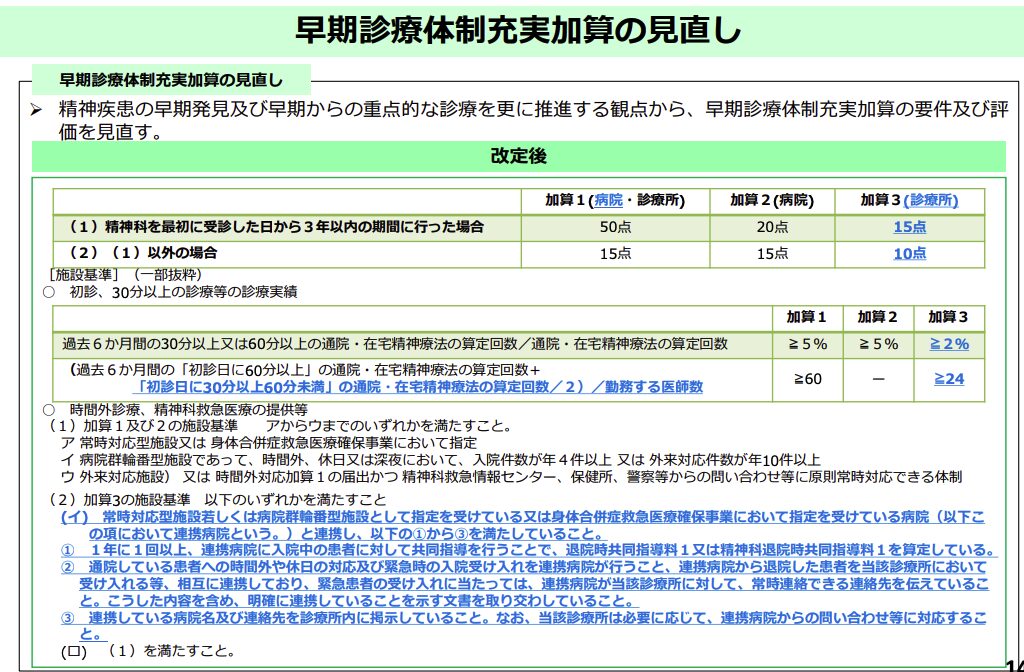1024x672 pixels.
Task: Select the underlined "15点" link under 加算3
Action: coord(909,227)
